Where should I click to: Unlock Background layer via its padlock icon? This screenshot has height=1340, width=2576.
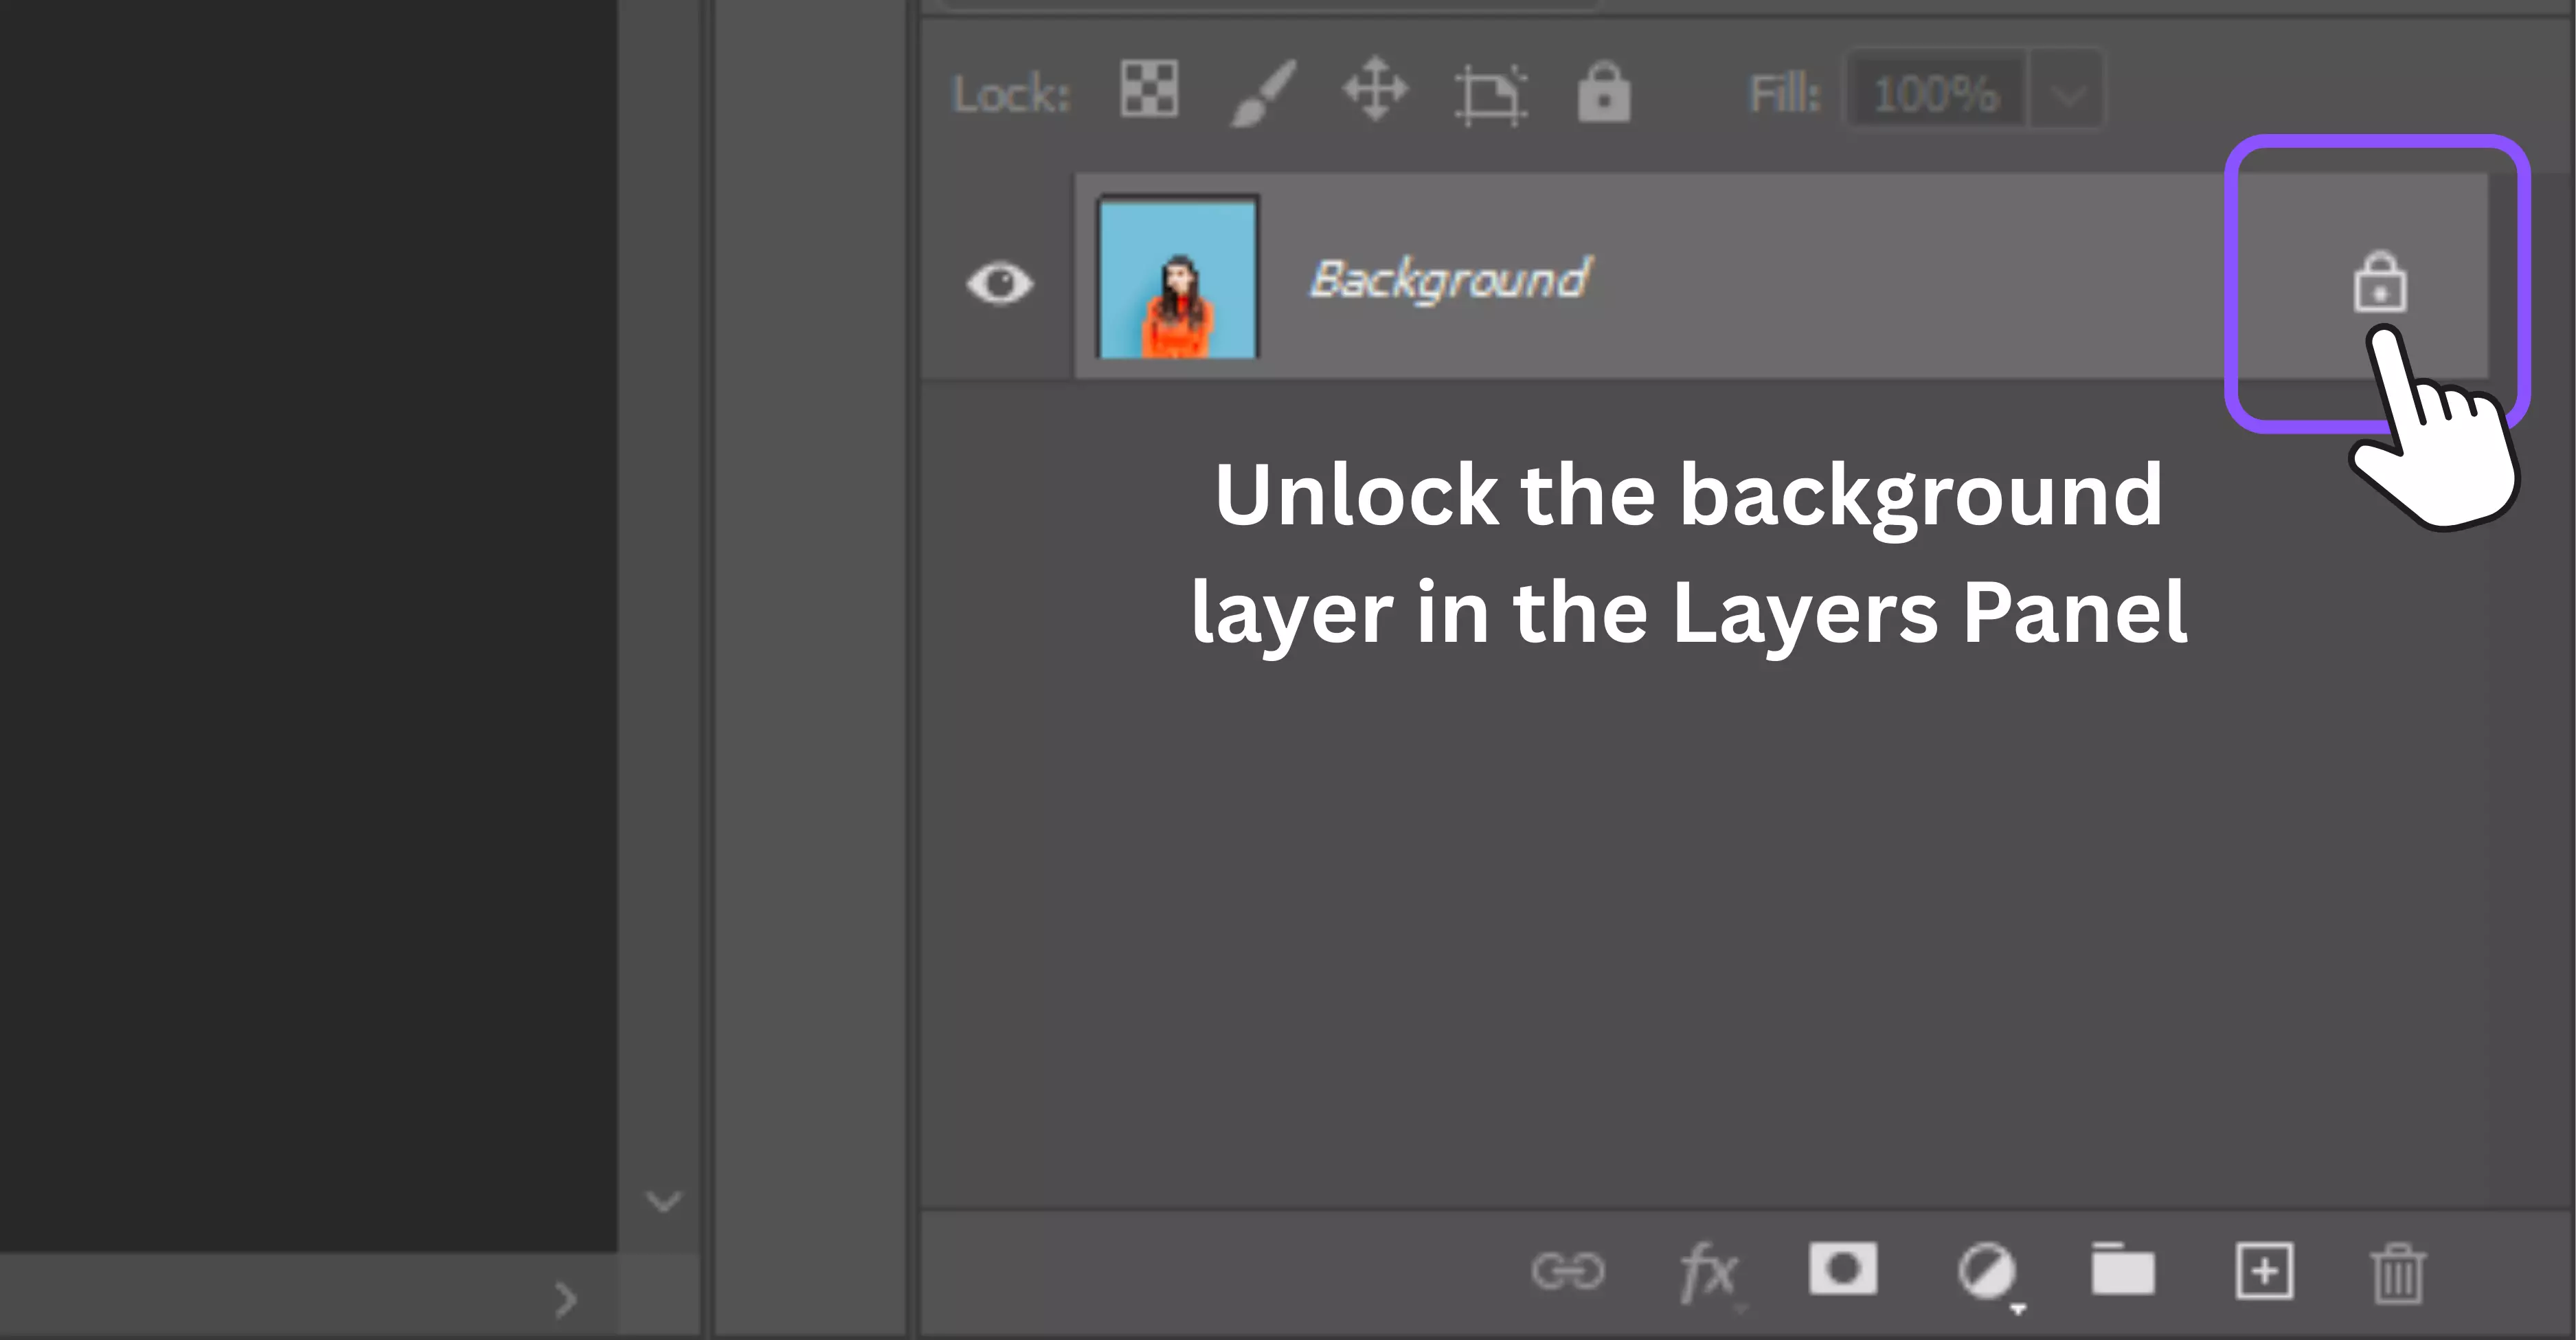pos(2380,283)
